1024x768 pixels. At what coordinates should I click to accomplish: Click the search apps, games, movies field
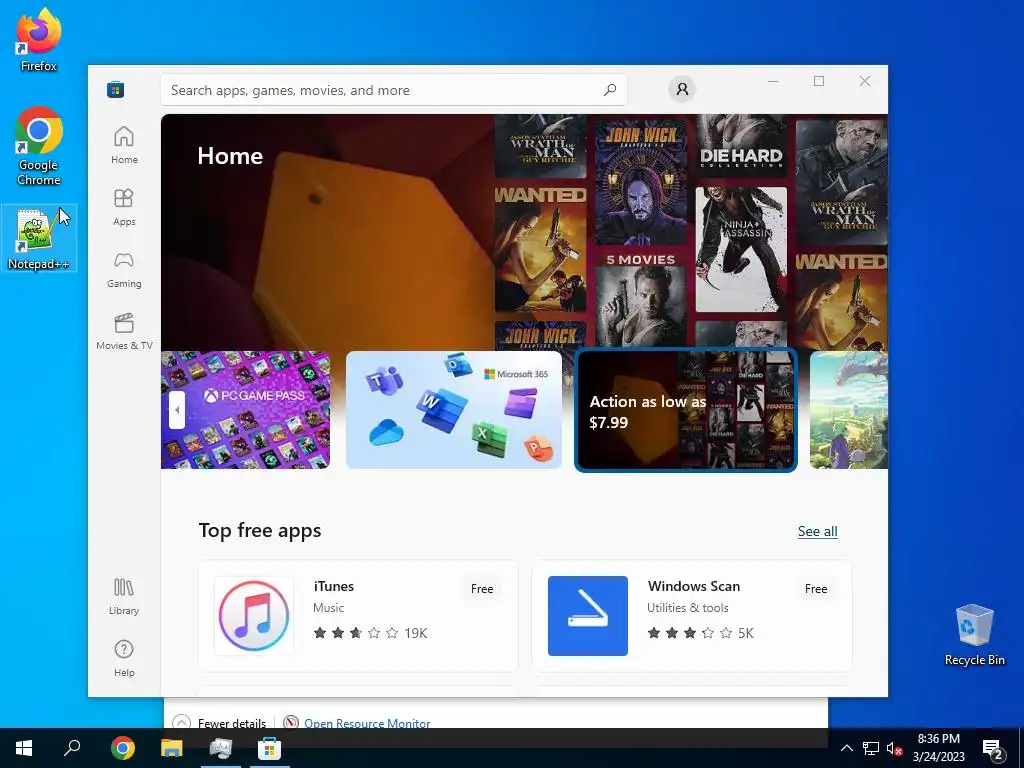point(394,90)
